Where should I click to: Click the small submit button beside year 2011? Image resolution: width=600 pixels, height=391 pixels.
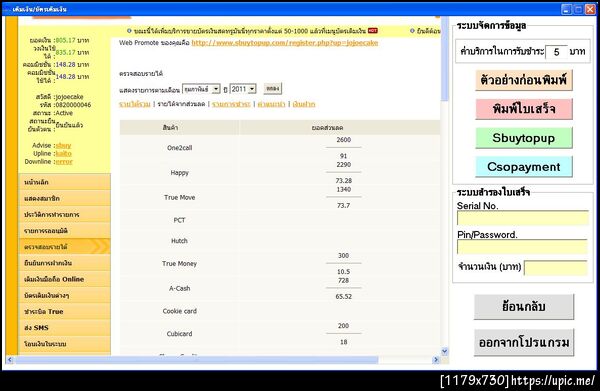(x=272, y=89)
